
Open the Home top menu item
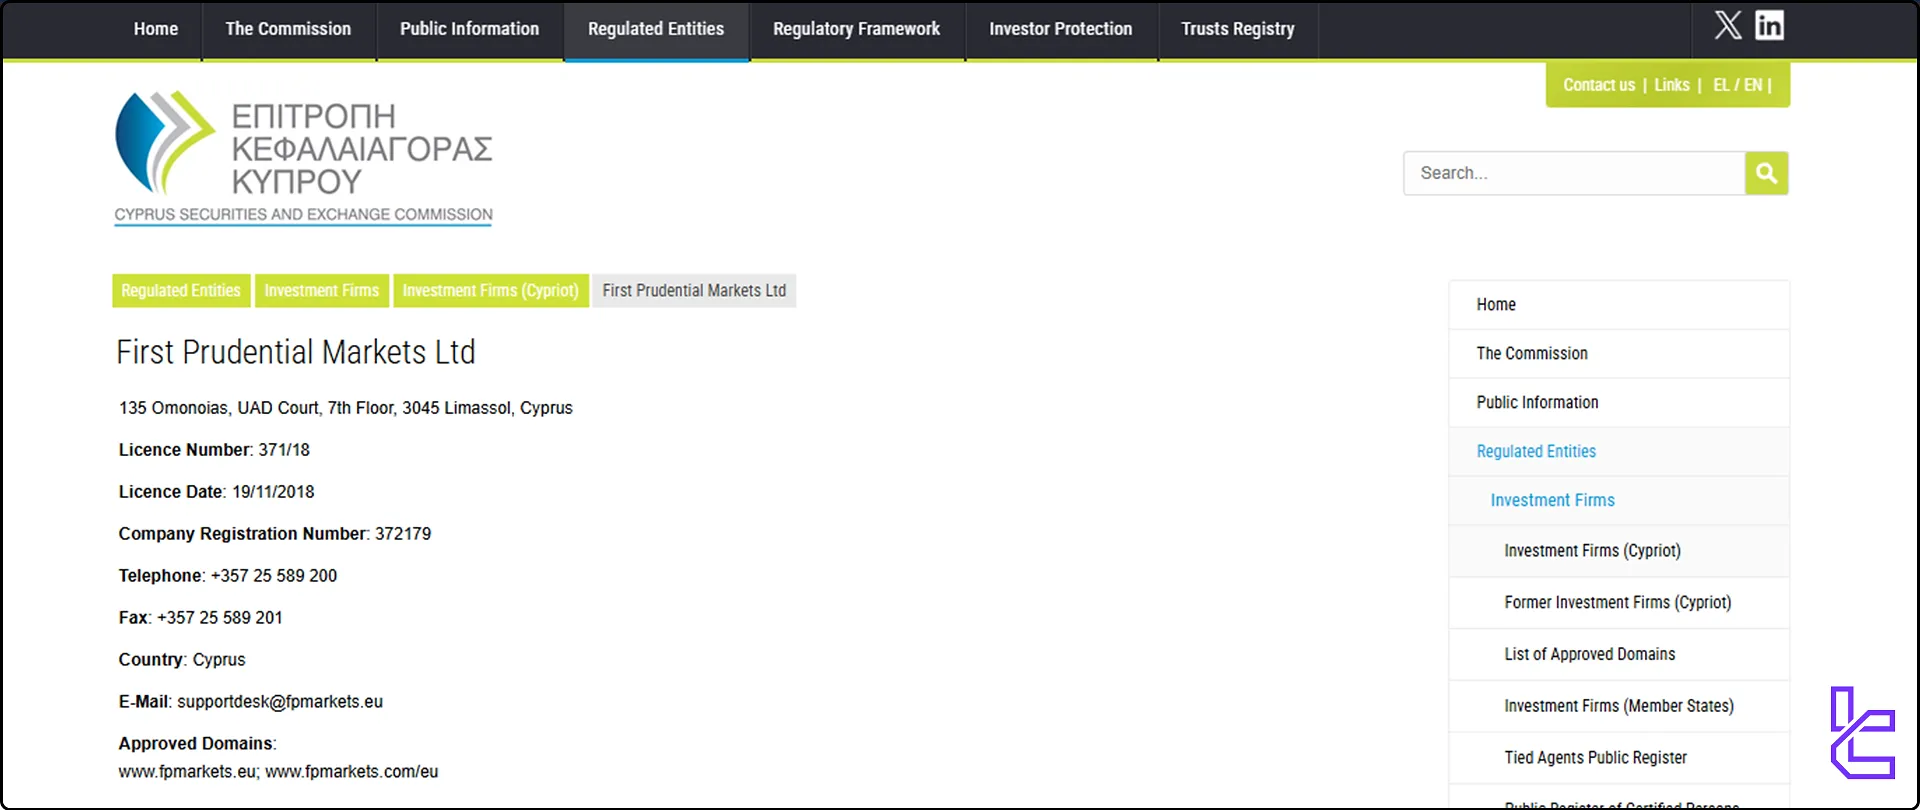[156, 29]
